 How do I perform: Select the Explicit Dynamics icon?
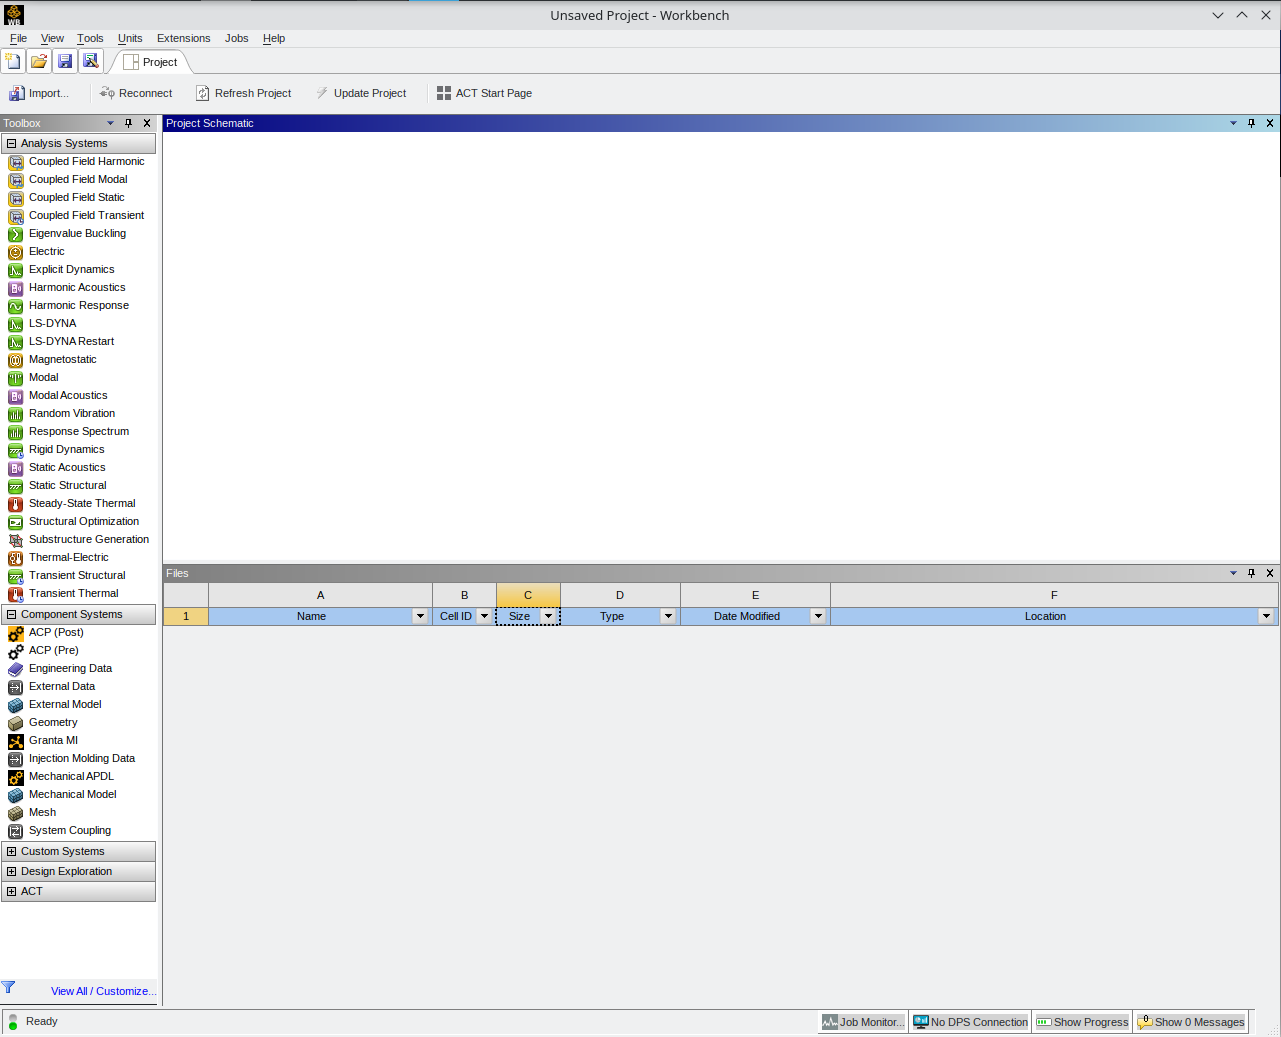(16, 270)
